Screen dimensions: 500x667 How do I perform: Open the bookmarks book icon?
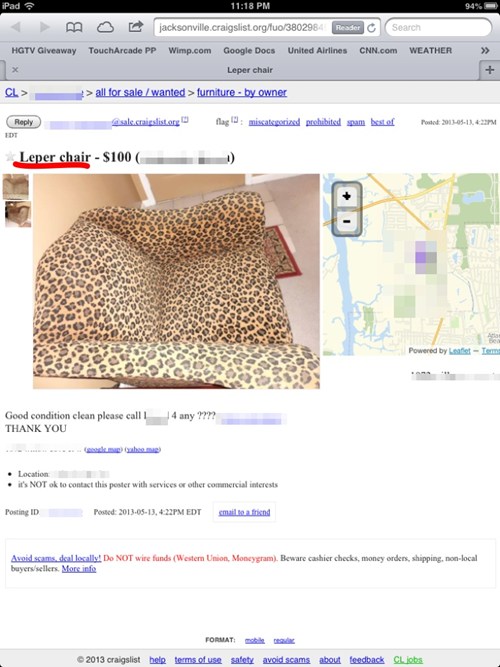74,28
